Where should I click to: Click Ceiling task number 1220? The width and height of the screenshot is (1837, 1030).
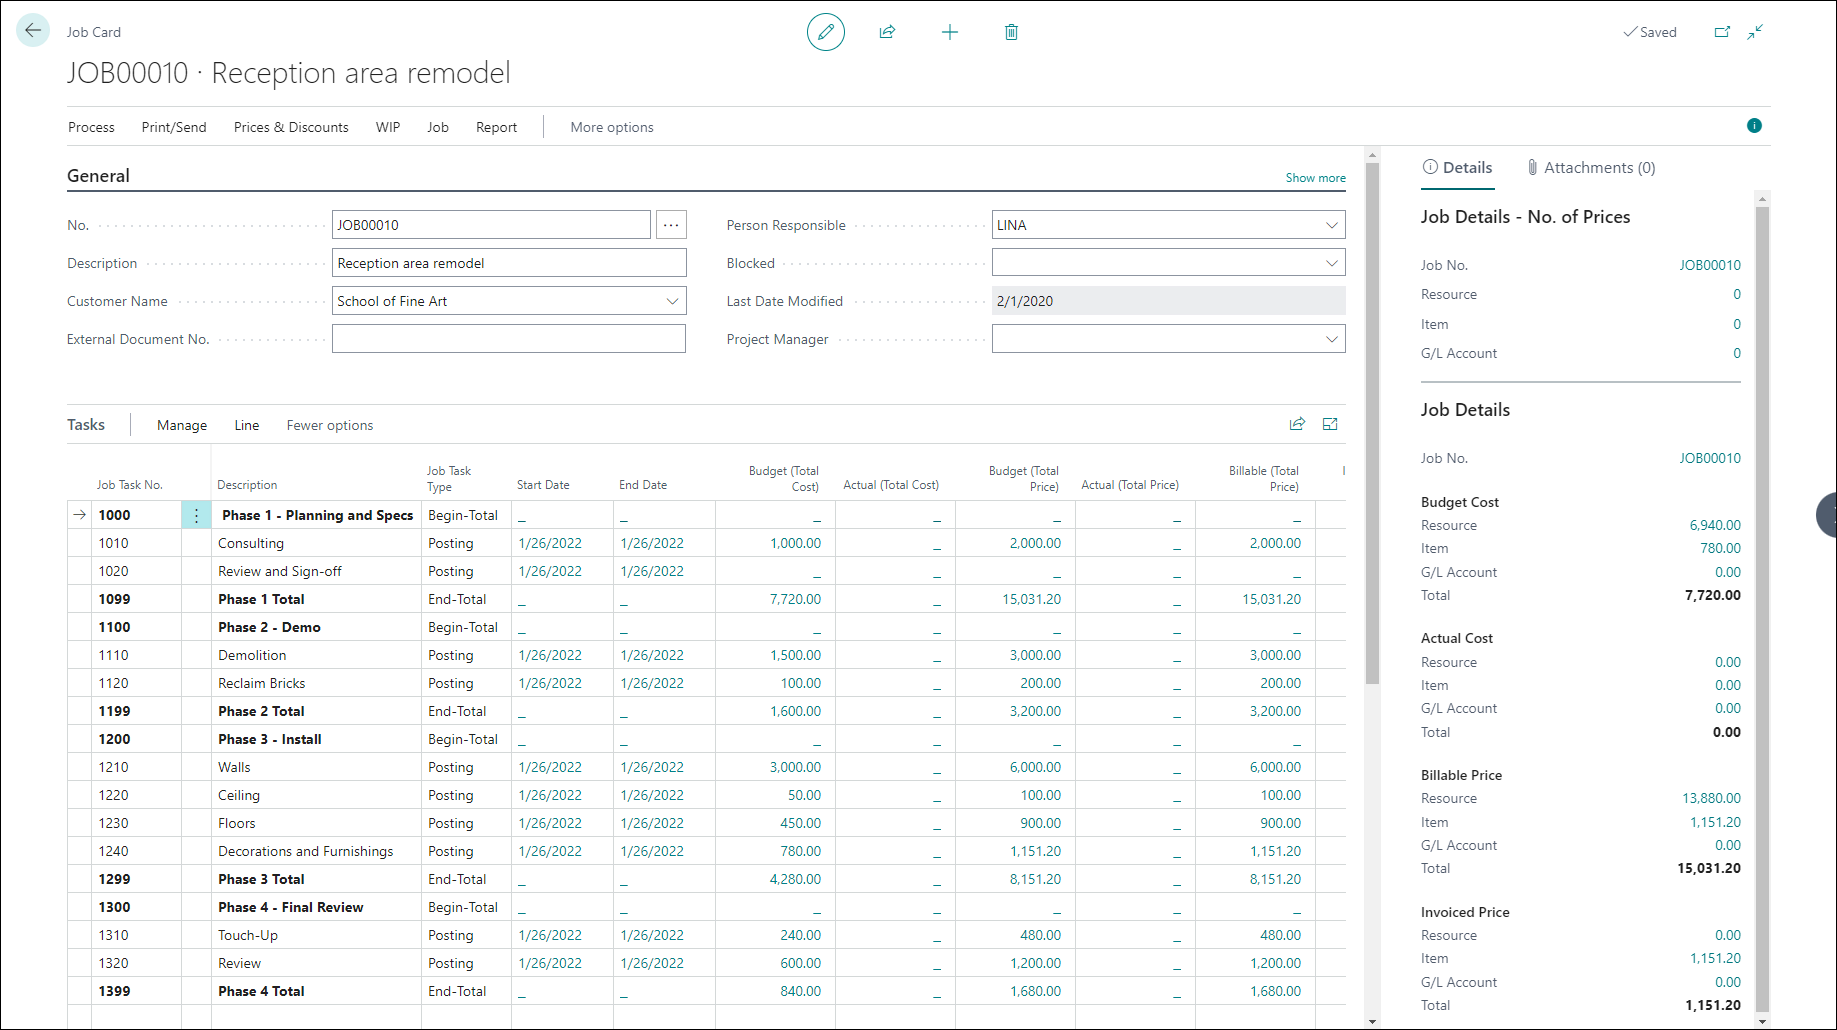tap(113, 795)
